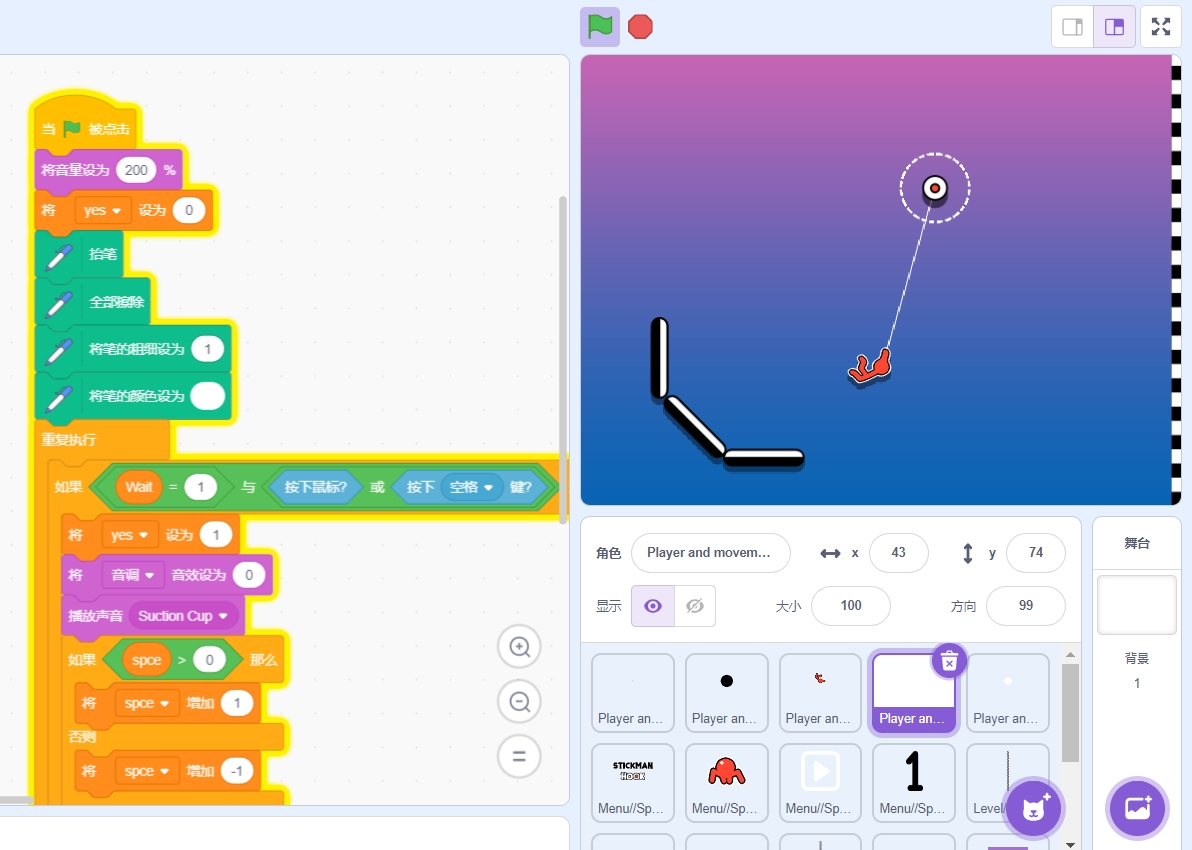
Task: Open the yes dropdown inside the if block
Action: pyautogui.click(x=129, y=535)
